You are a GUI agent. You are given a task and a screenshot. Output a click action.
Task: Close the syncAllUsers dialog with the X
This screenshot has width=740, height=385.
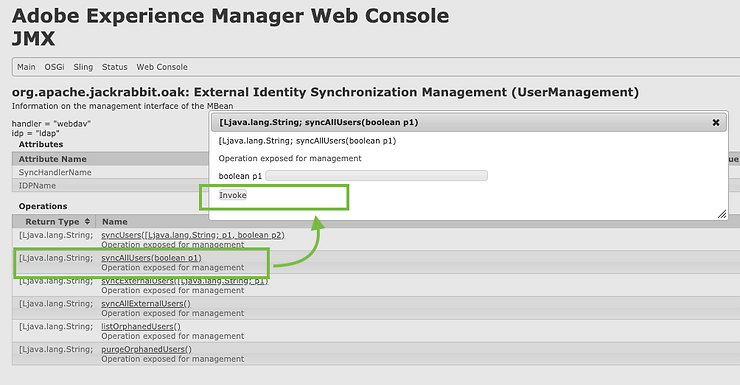715,123
